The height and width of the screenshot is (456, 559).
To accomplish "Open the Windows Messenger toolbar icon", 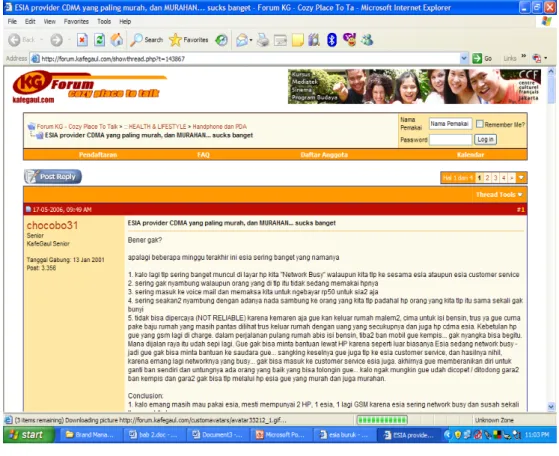I will (x=367, y=40).
